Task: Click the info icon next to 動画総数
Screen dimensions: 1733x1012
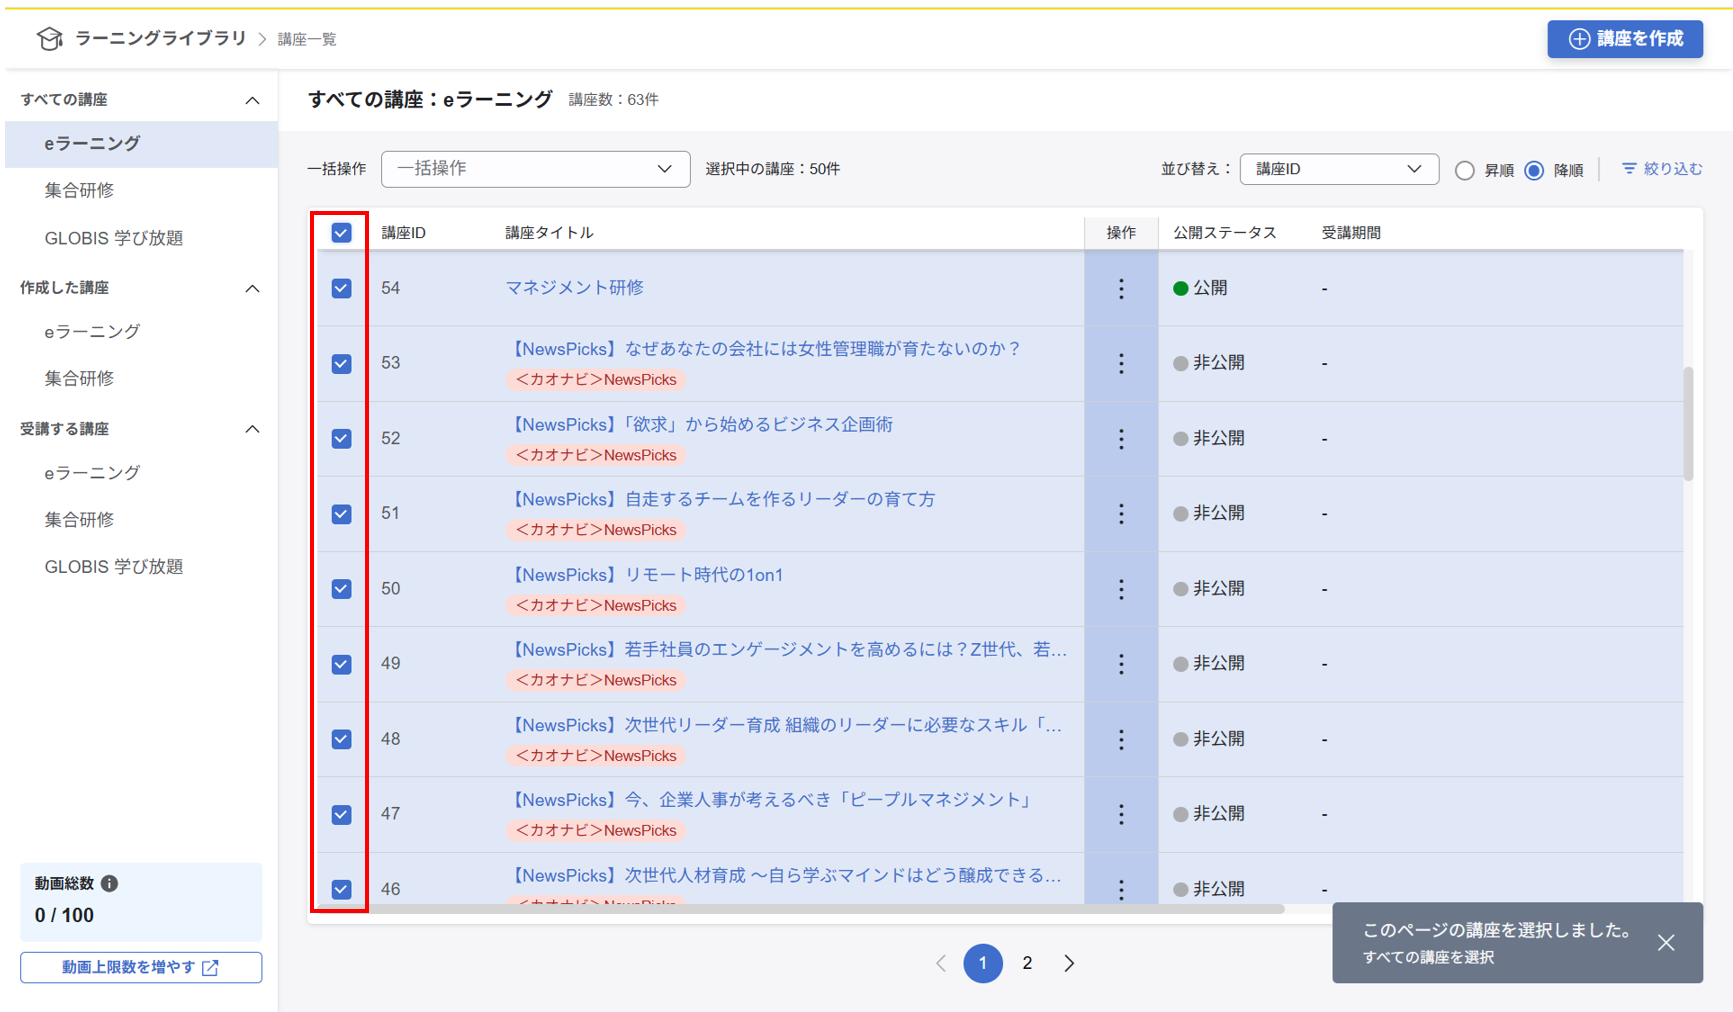Action: 110,883
